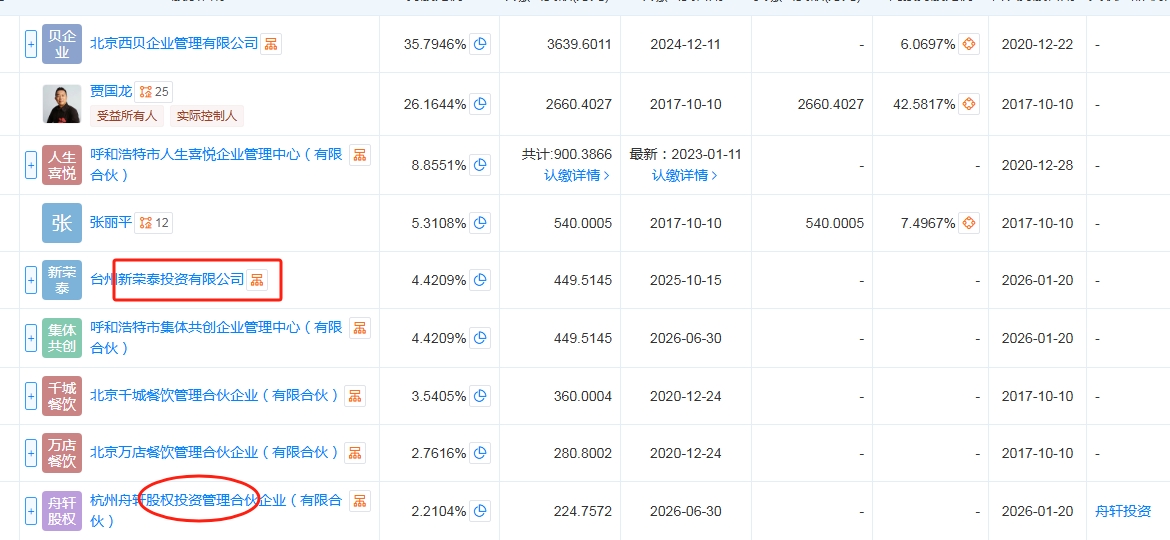Expand the 北京西贝企业管理有限公司 row with plus button

coord(31,44)
